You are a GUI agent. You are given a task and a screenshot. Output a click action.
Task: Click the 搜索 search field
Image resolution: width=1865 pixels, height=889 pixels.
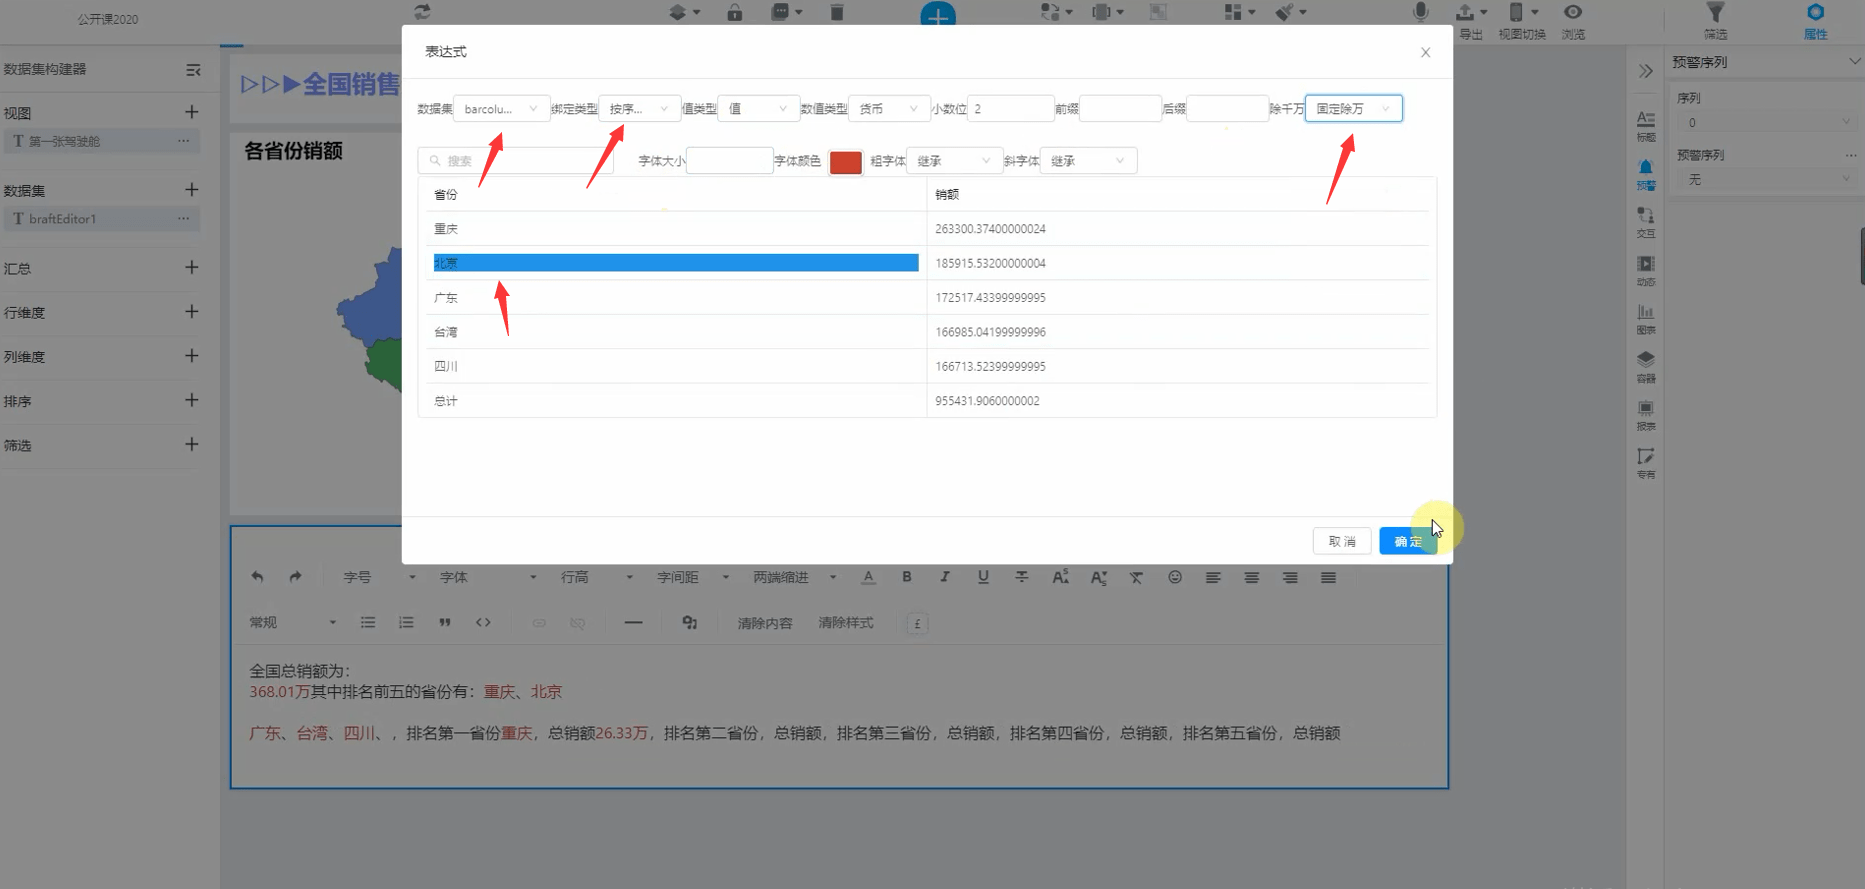[515, 160]
